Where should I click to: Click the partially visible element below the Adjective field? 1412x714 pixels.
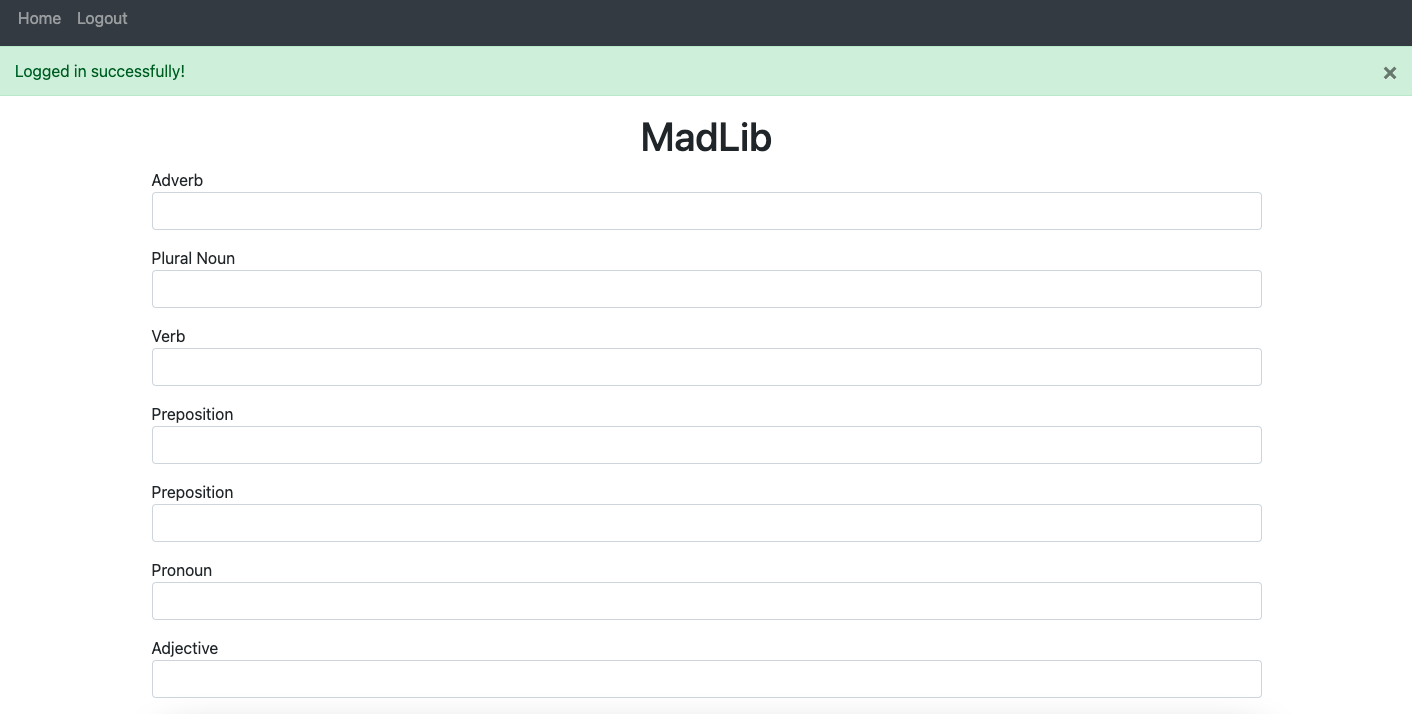click(x=706, y=711)
